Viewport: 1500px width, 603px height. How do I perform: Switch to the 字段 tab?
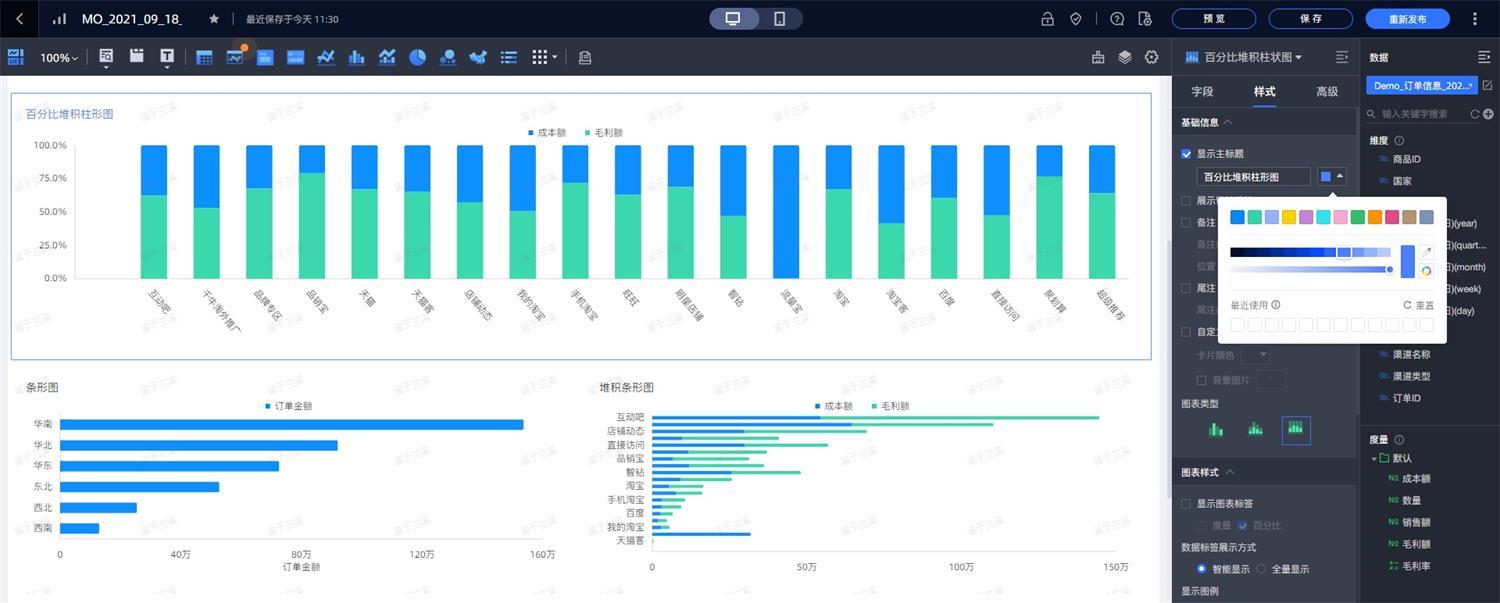[1202, 92]
